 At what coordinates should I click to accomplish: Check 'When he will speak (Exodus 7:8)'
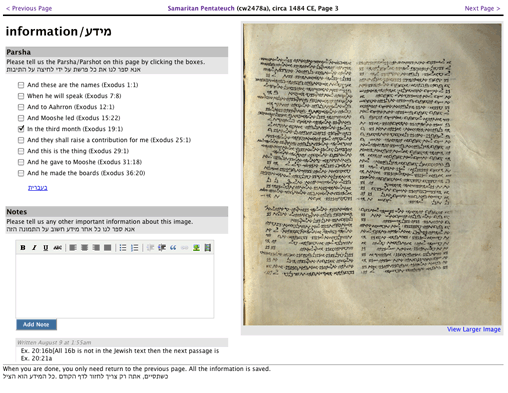pyautogui.click(x=21, y=96)
